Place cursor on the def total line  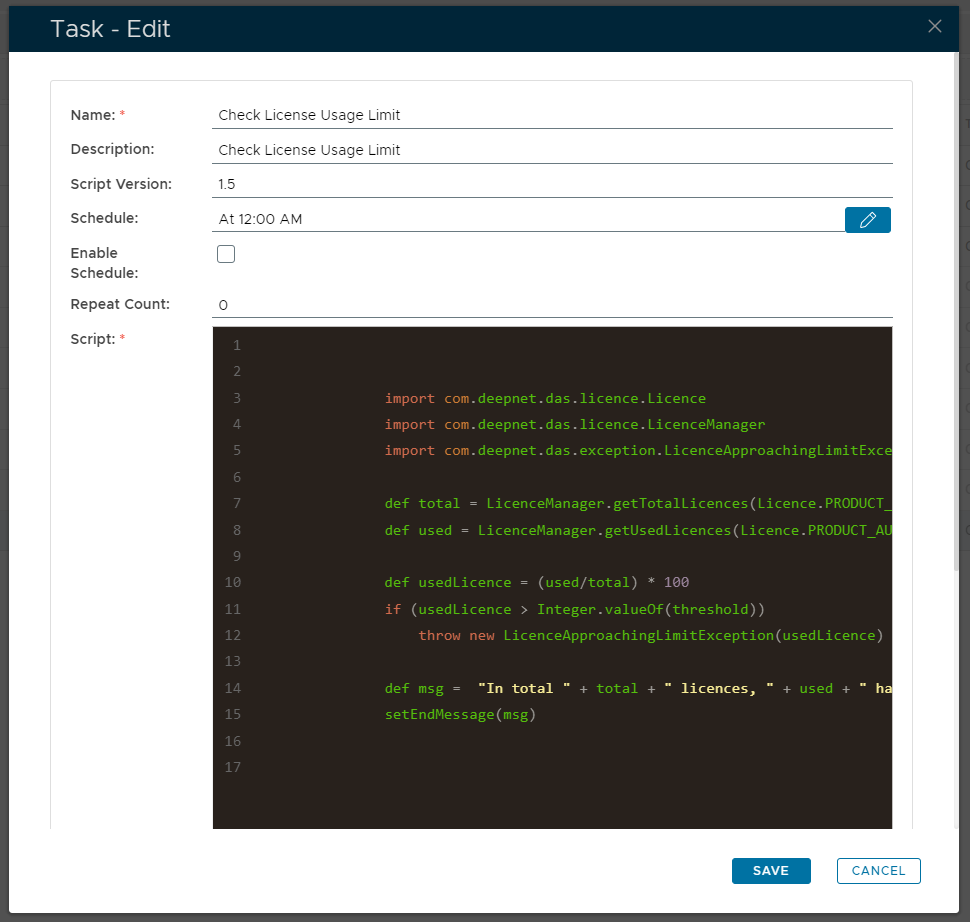click(636, 503)
